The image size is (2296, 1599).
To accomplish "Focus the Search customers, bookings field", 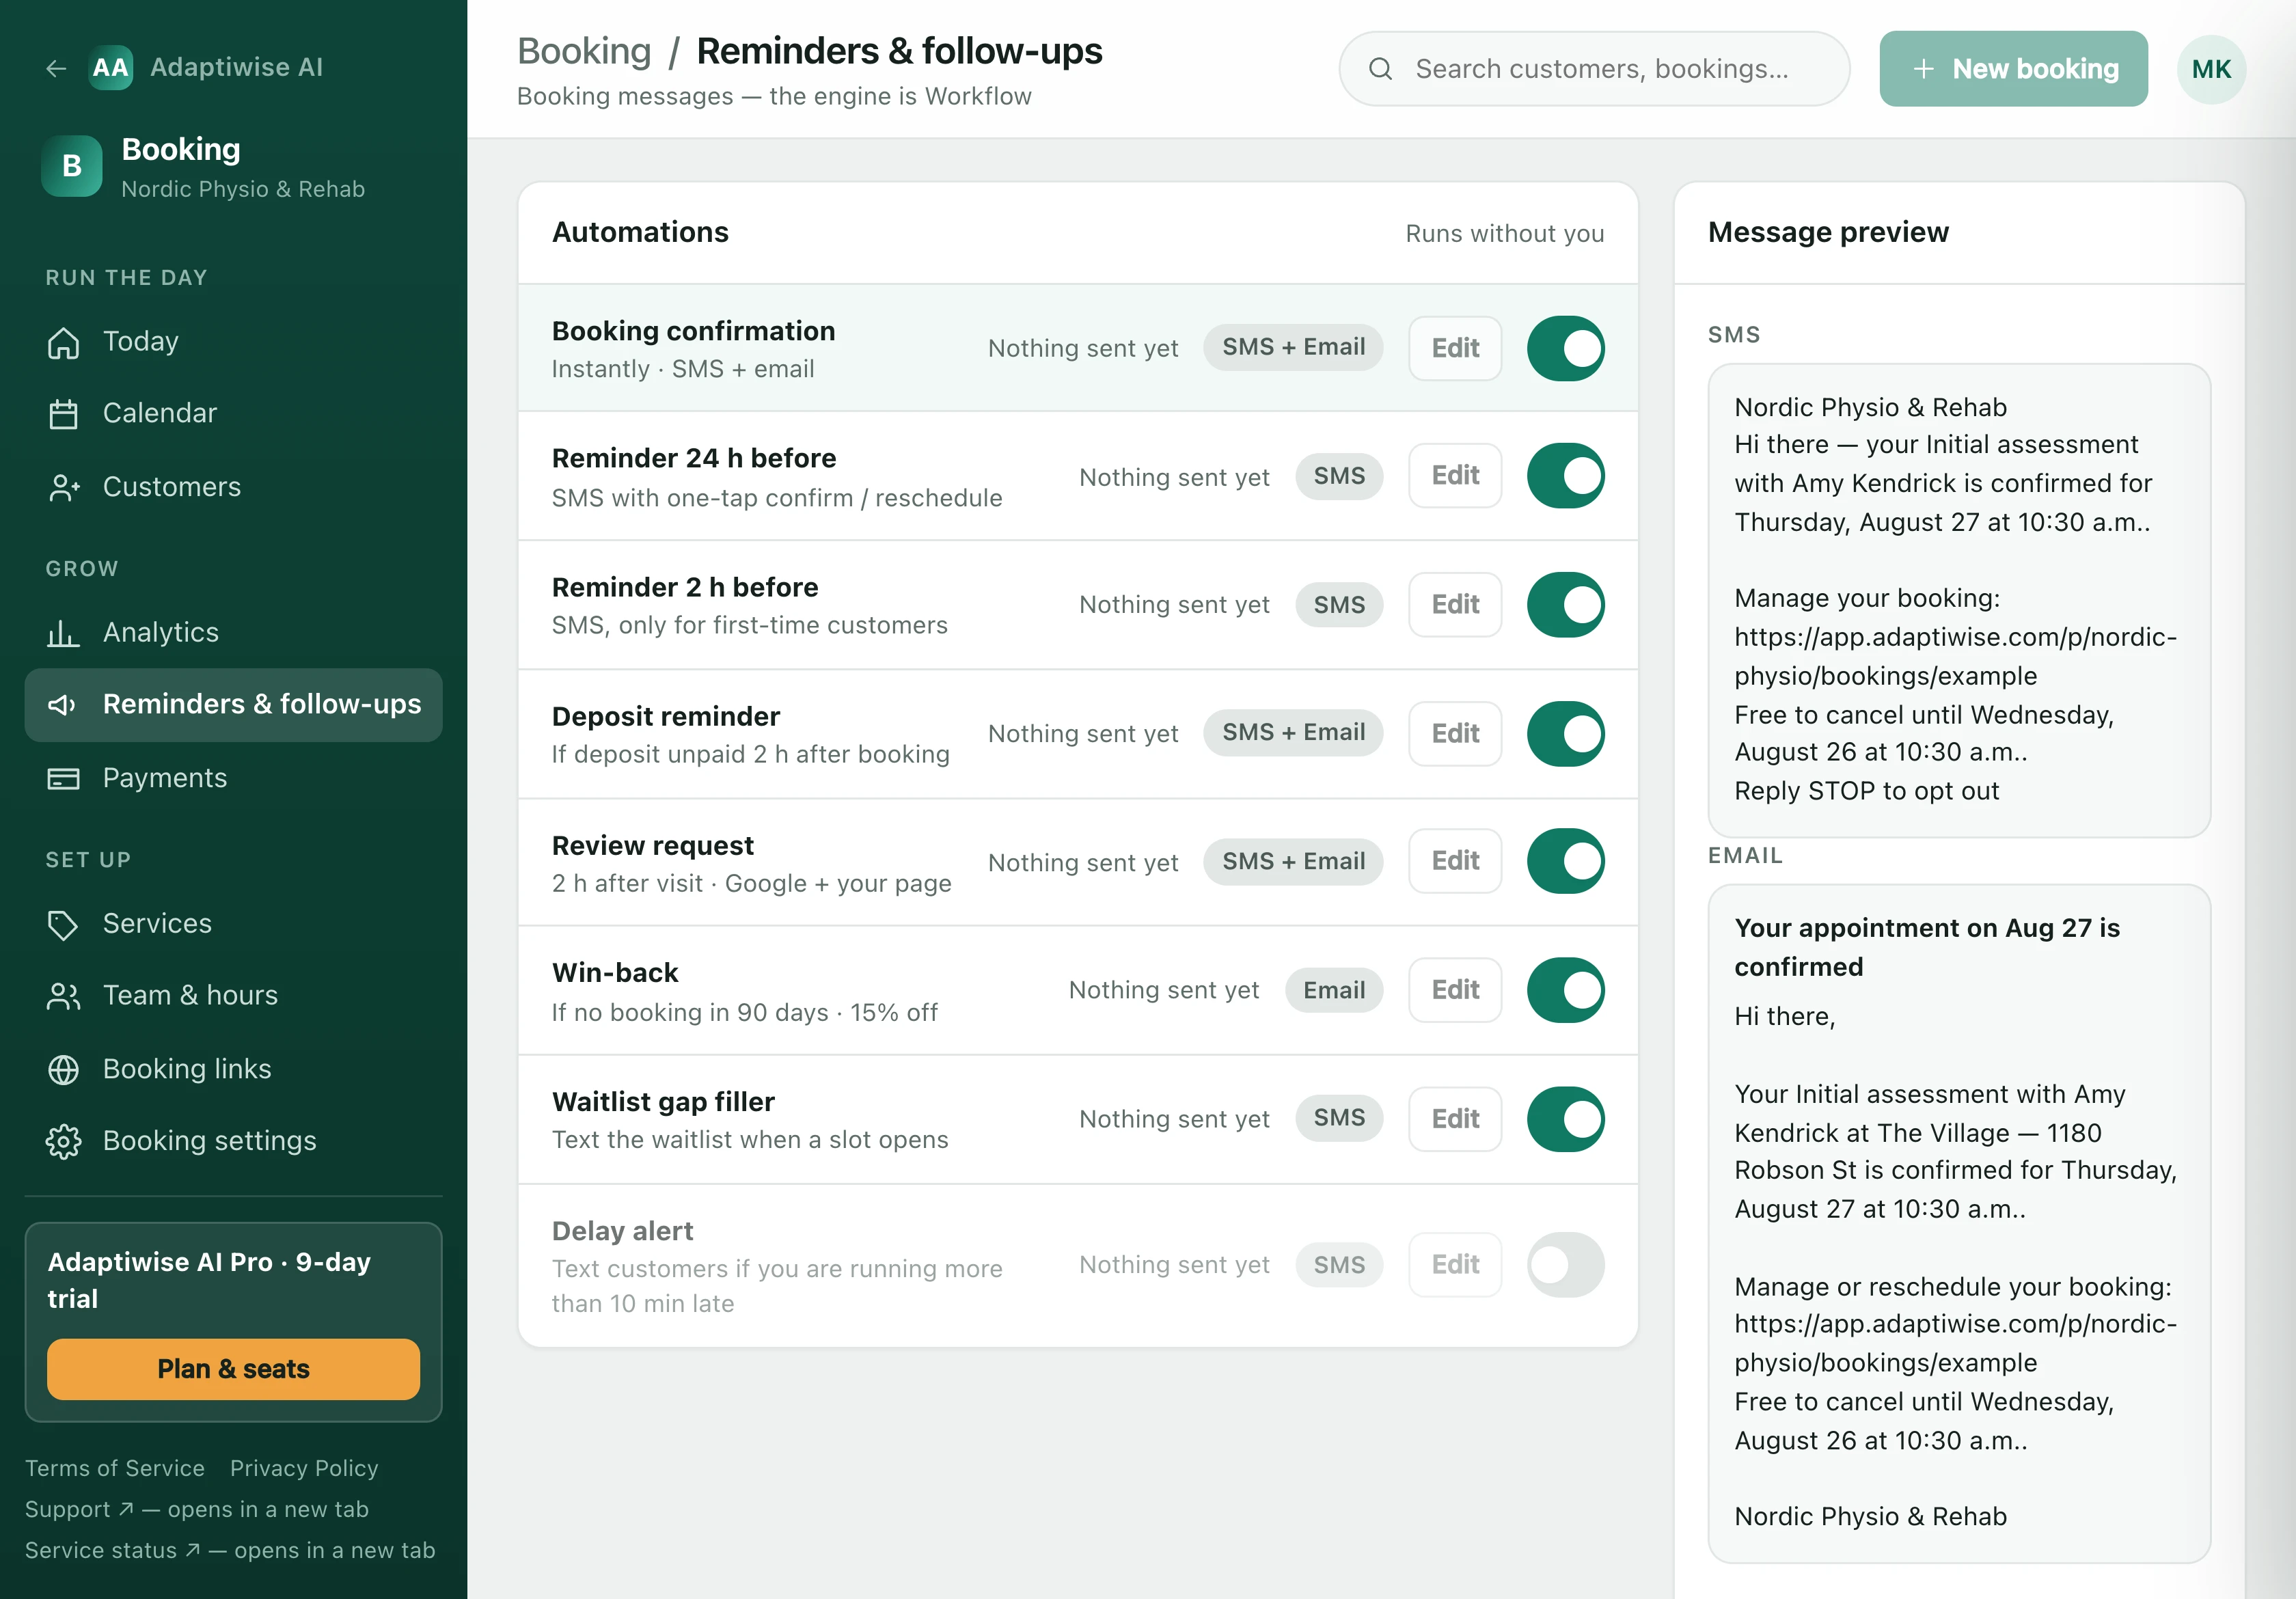I will 1594,69.
